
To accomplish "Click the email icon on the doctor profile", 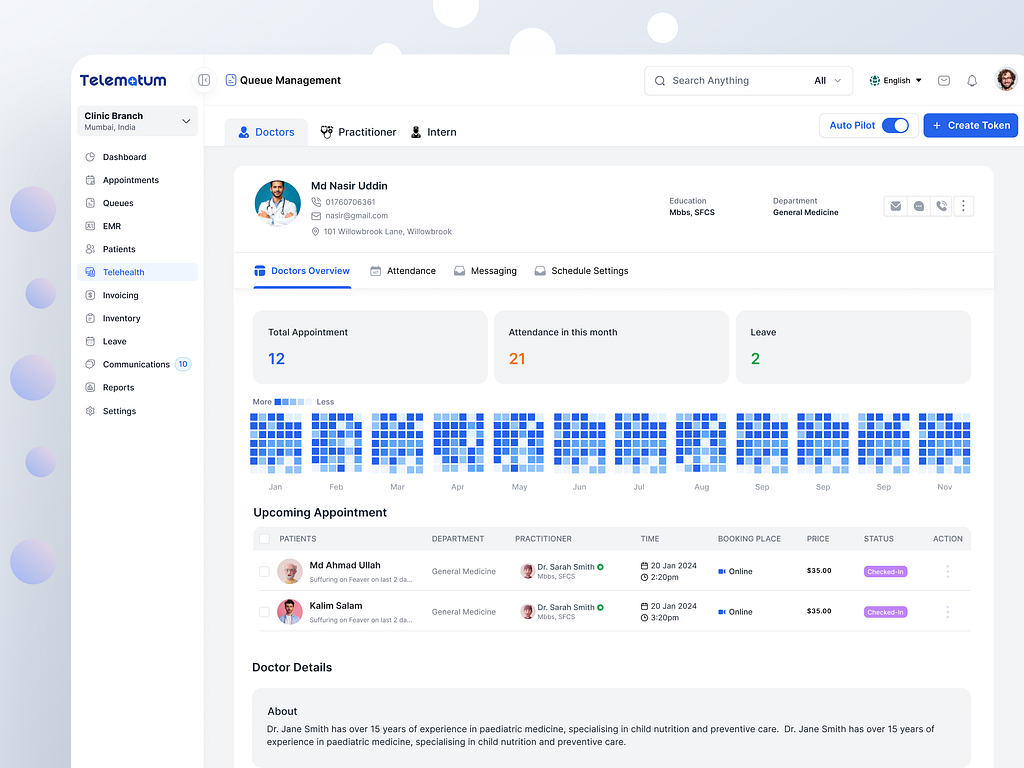I will [895, 205].
